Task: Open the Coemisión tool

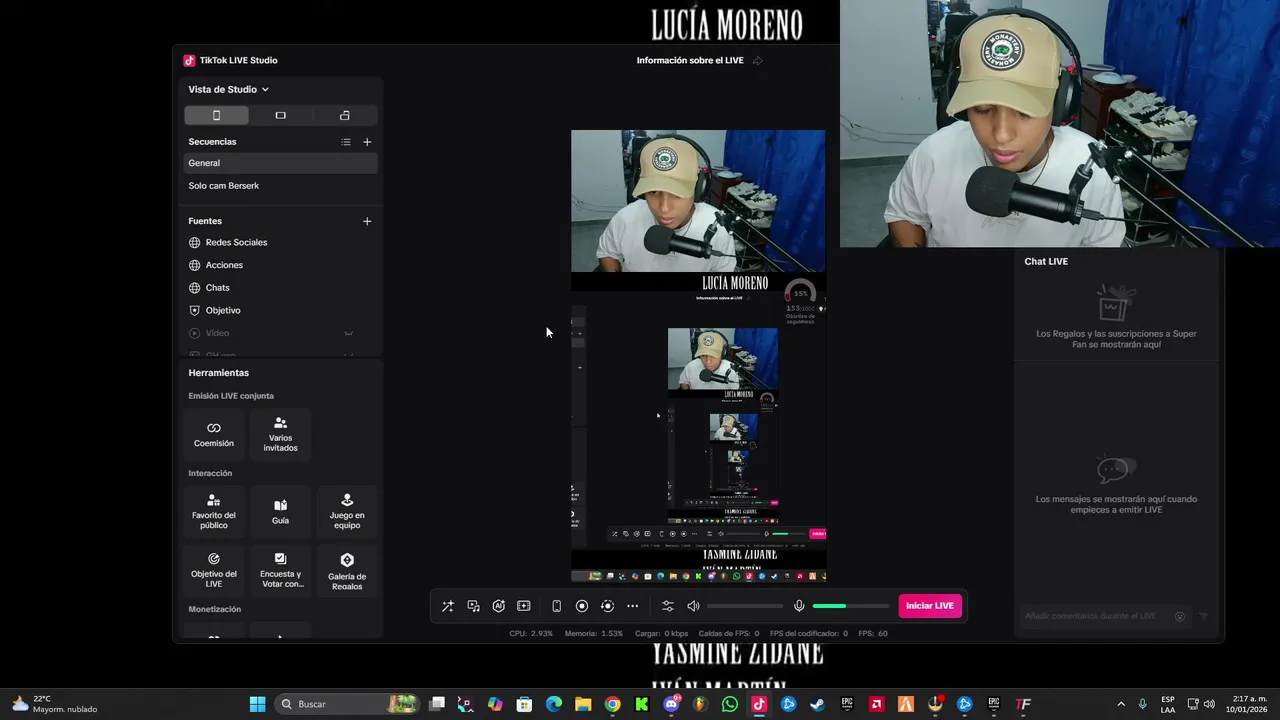Action: point(214,434)
